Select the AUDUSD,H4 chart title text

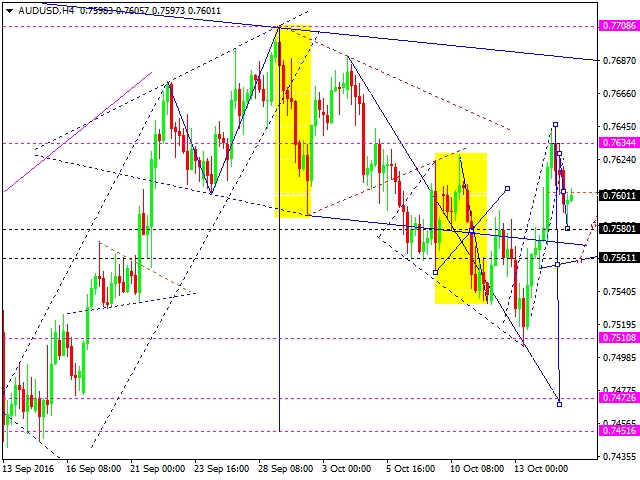(46, 11)
